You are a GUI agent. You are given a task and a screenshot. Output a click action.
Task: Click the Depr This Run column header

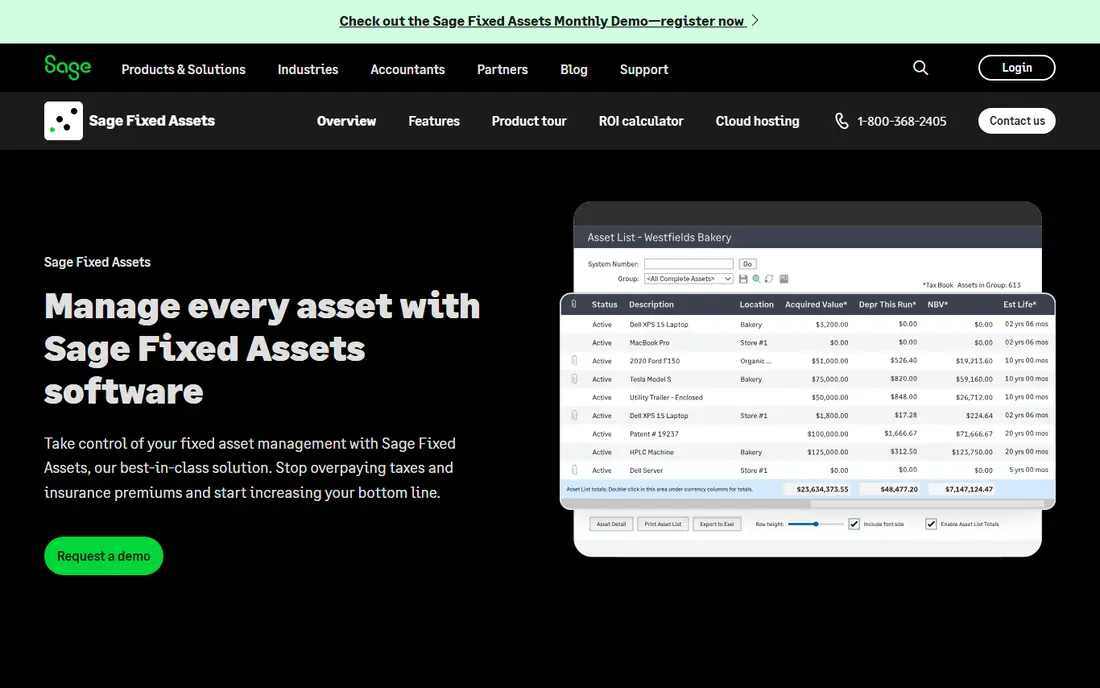point(887,304)
